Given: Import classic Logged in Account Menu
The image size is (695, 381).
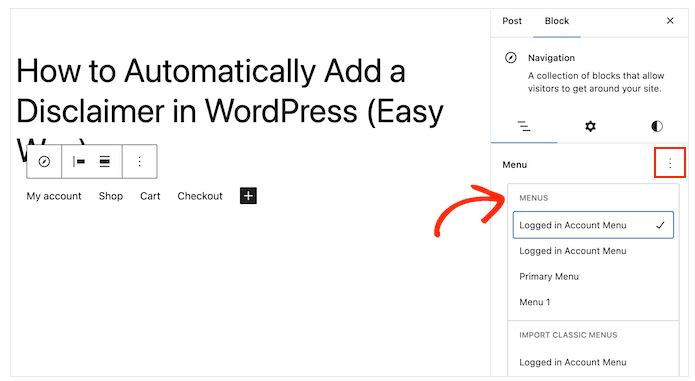Looking at the screenshot, I should [x=593, y=362].
